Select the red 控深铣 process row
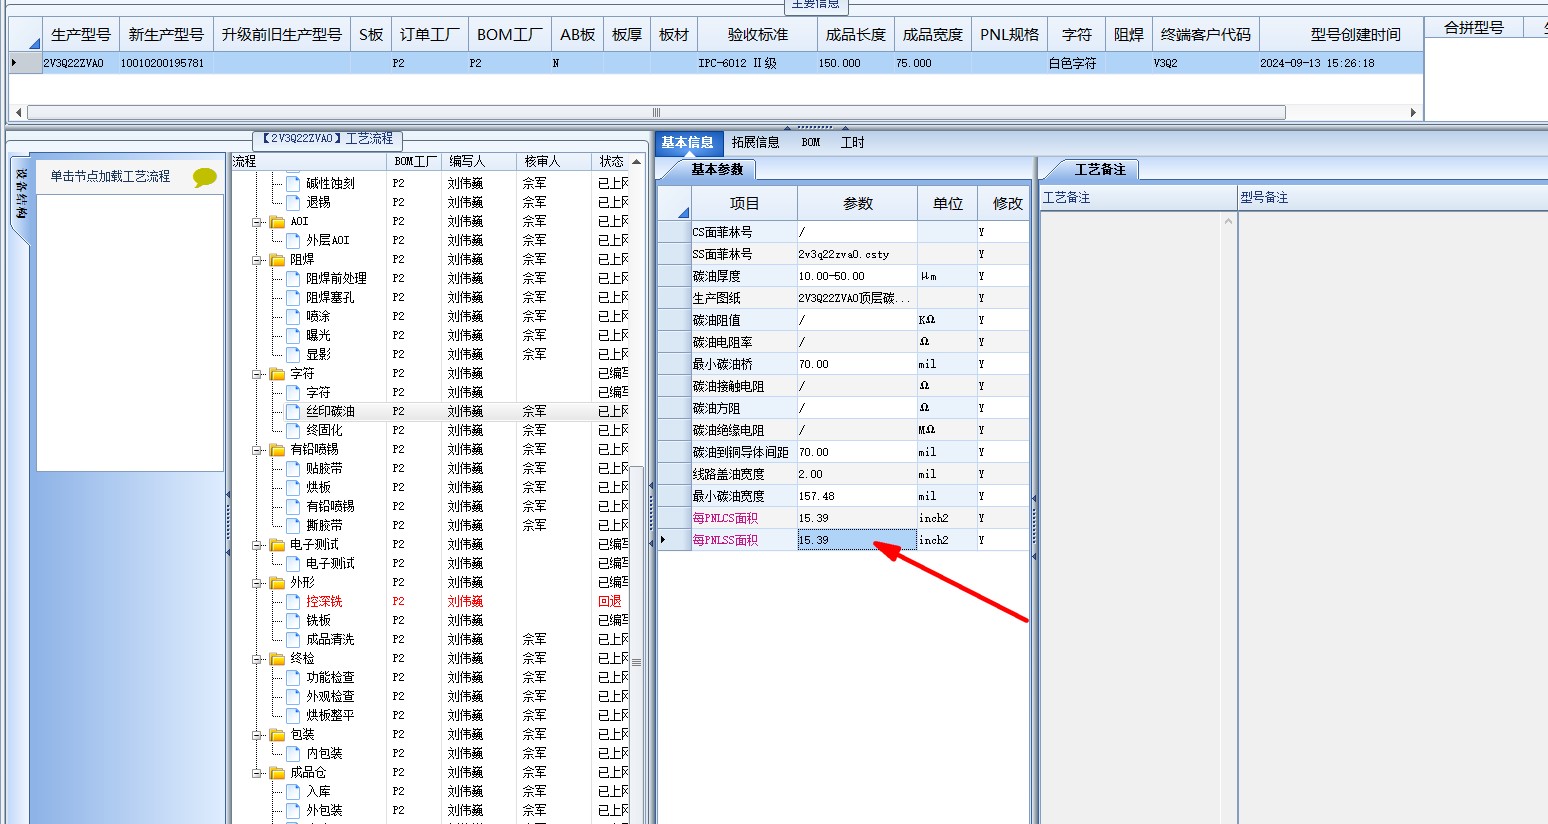1548x824 pixels. tap(431, 602)
